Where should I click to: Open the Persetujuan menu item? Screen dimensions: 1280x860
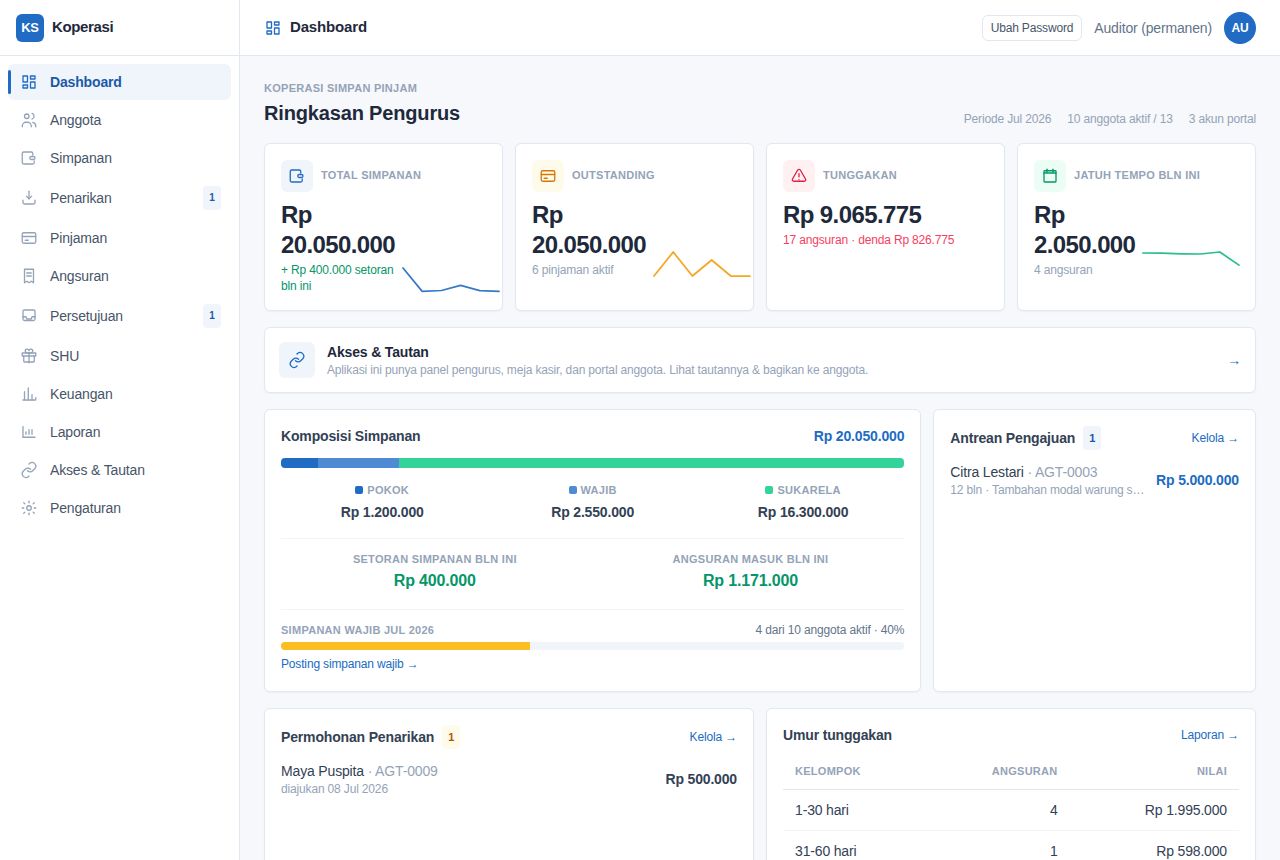tap(120, 316)
